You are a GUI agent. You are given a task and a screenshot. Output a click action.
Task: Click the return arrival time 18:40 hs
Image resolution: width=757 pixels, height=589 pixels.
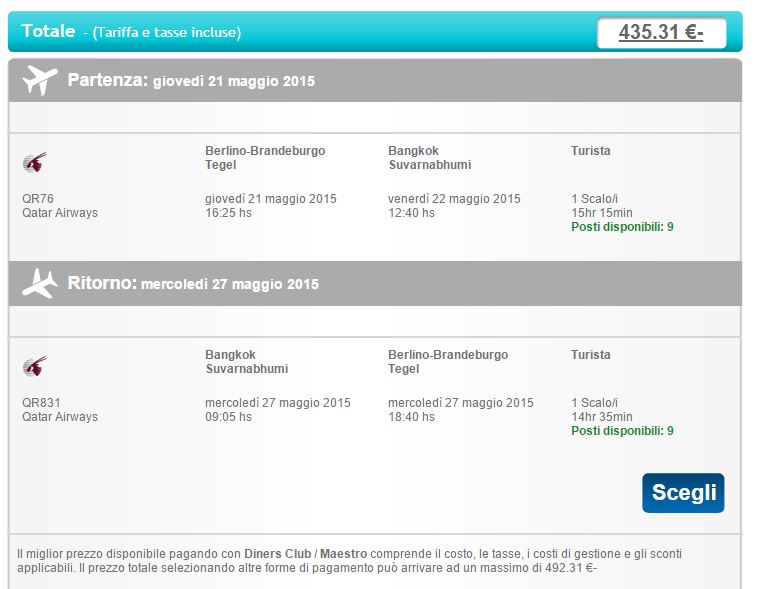[411, 417]
